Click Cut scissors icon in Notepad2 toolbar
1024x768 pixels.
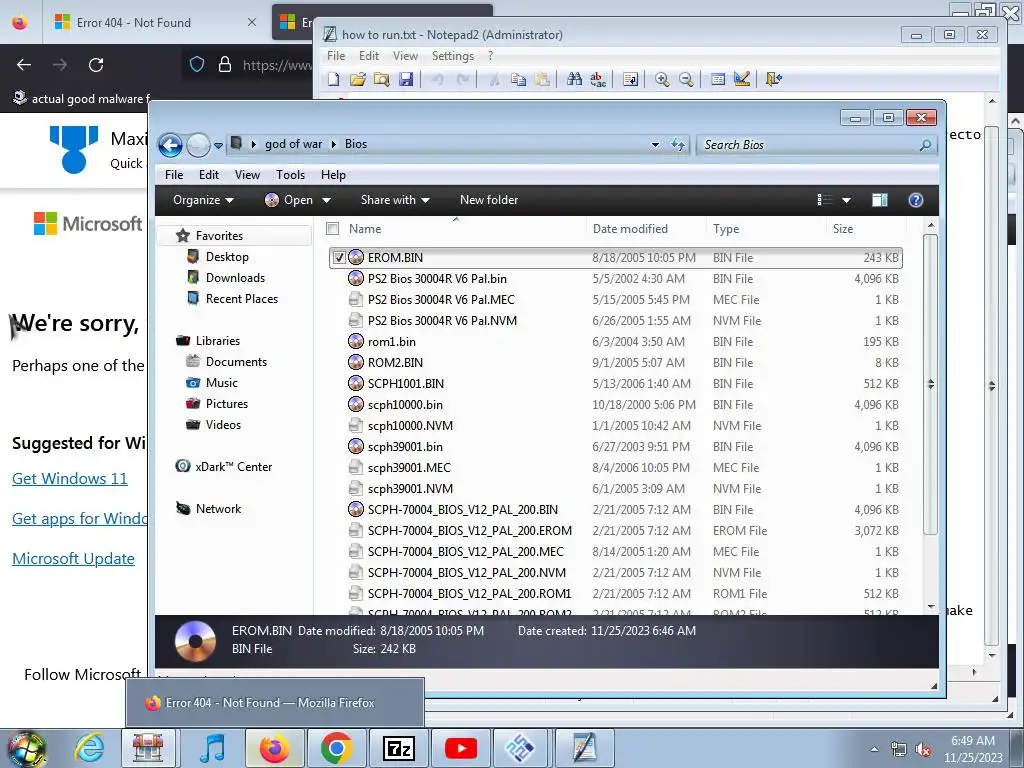494,79
